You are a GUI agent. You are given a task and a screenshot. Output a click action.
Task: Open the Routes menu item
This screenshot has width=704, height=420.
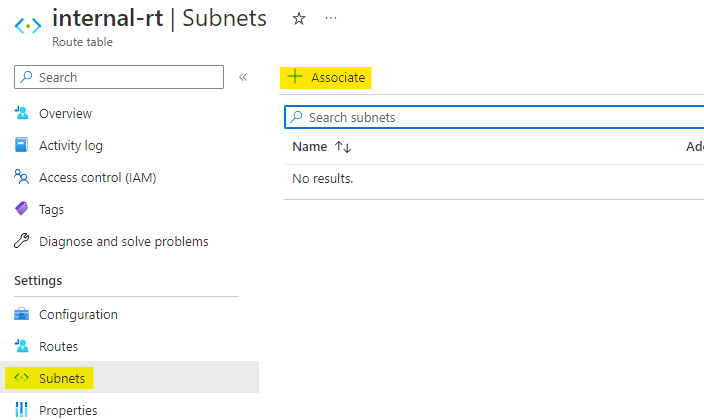pos(58,346)
